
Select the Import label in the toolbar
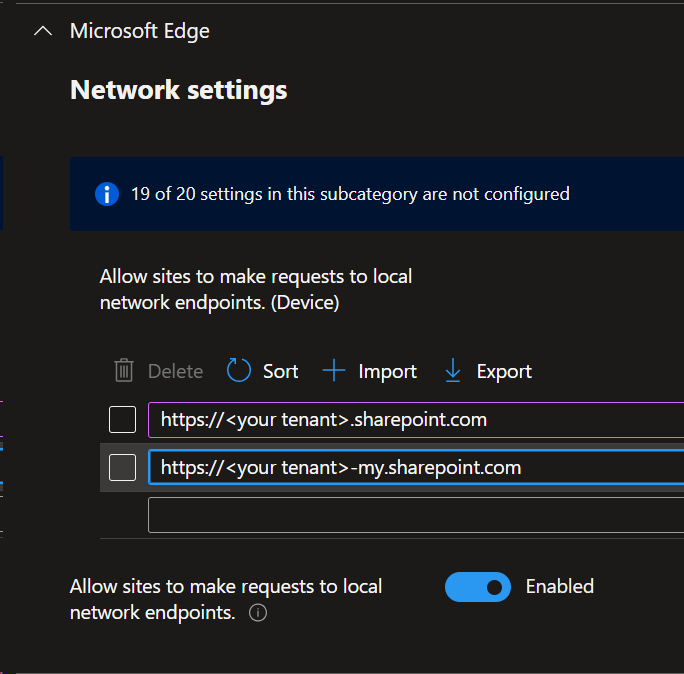(387, 371)
